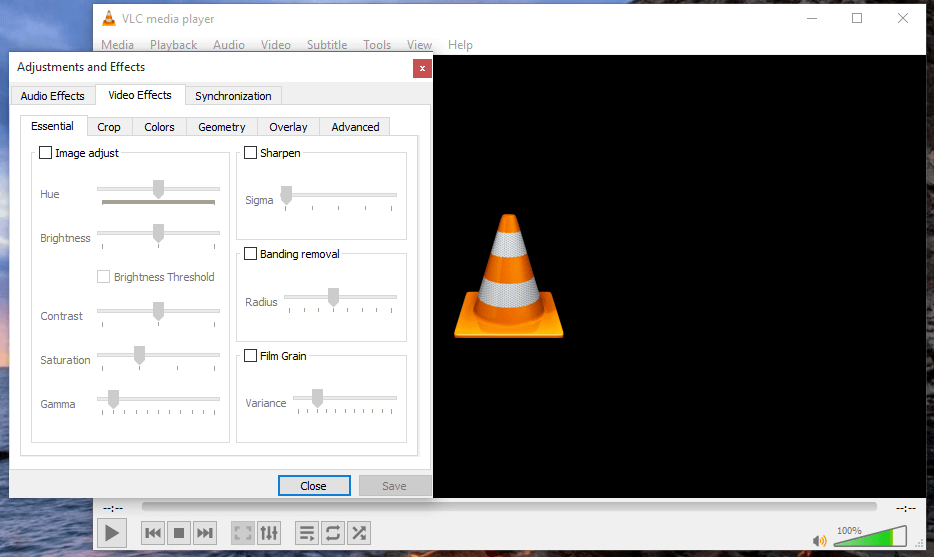Tick the Brightness Threshold checkbox
This screenshot has height=557, width=934.
[x=104, y=276]
